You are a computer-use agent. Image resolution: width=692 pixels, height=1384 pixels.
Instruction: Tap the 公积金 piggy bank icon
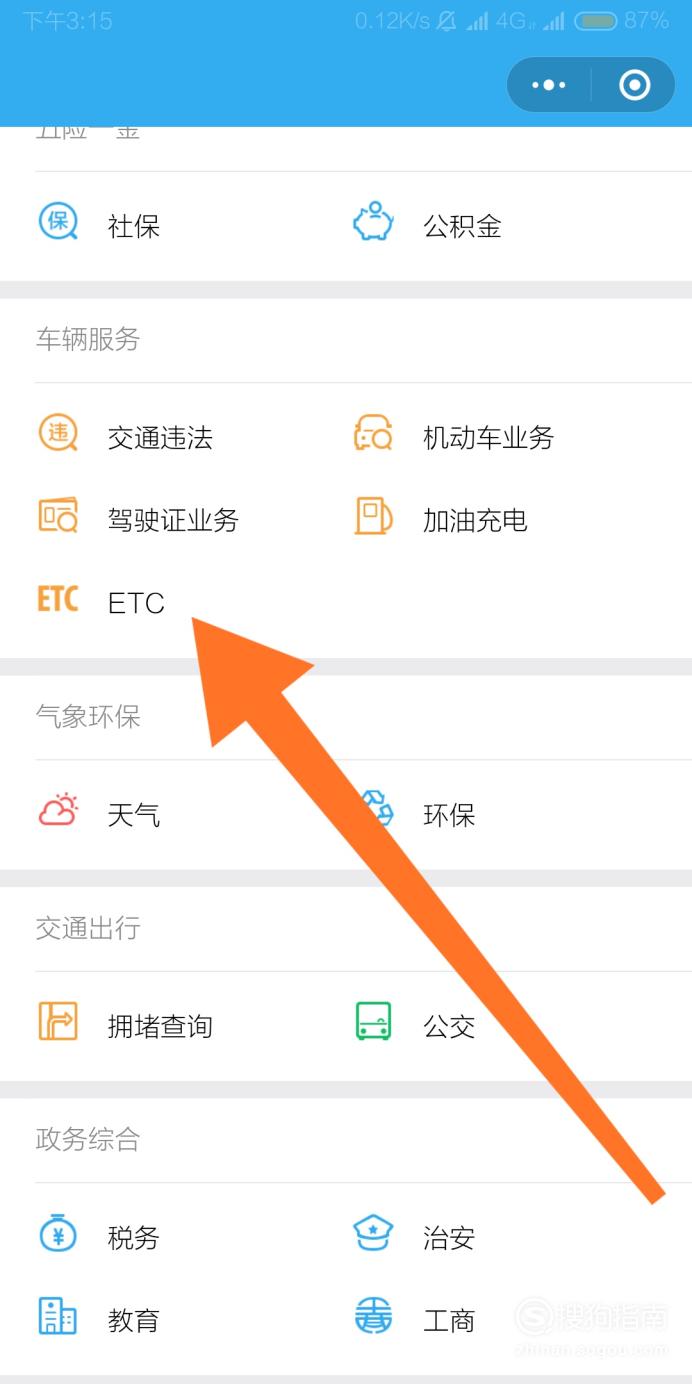point(373,221)
